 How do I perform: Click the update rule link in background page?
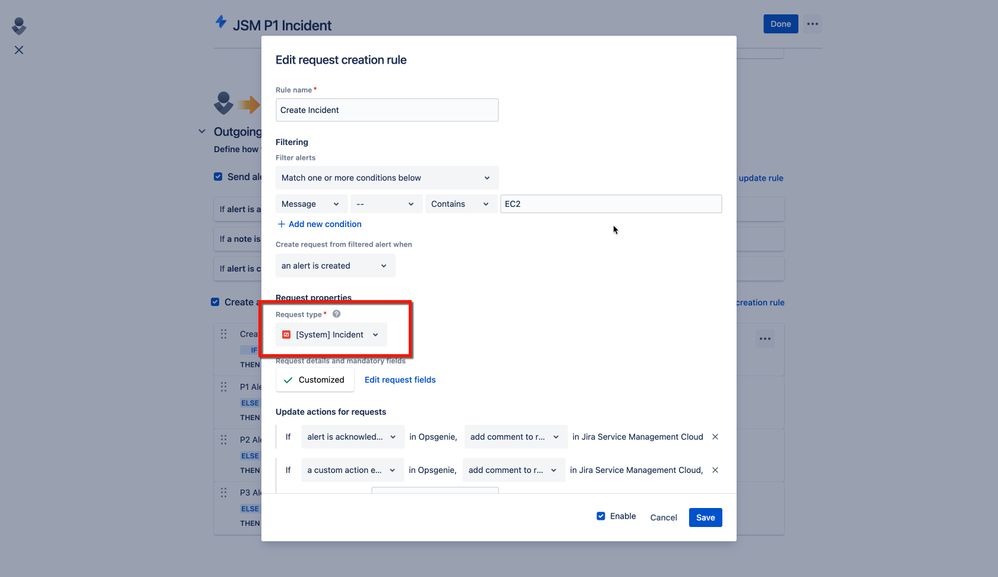tap(761, 178)
